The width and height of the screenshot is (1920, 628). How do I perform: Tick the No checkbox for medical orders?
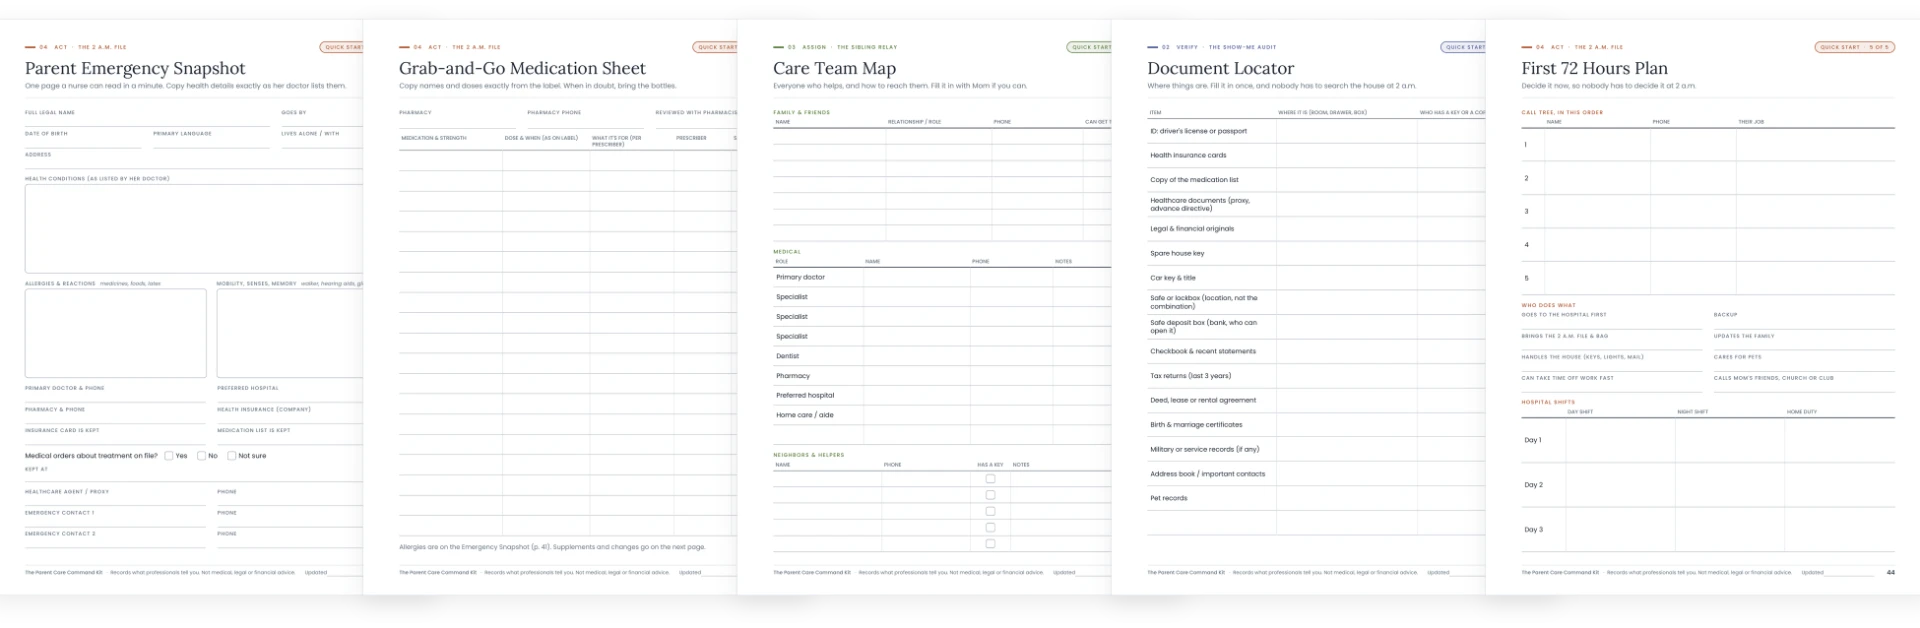[x=201, y=456]
